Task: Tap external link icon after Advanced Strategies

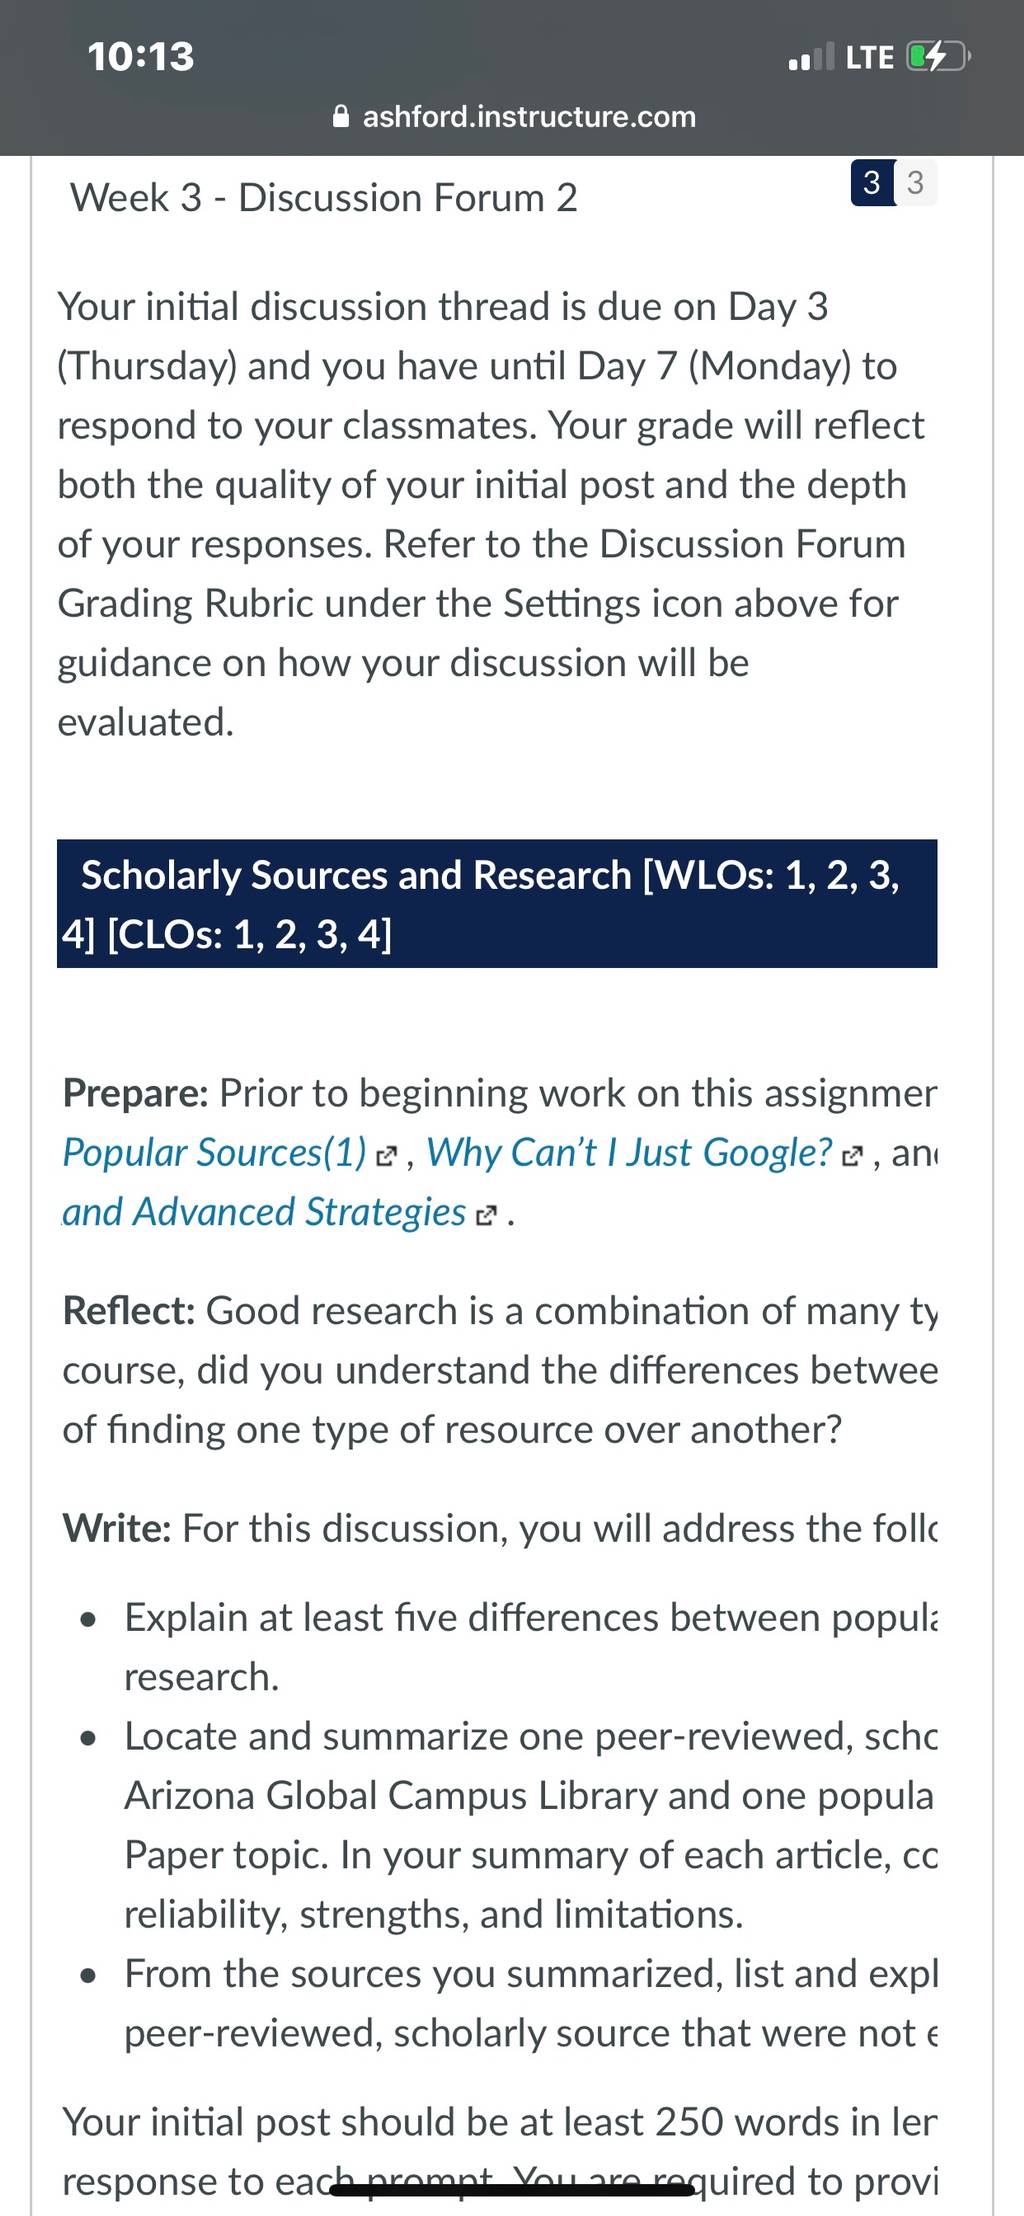Action: pyautogui.click(x=485, y=1217)
